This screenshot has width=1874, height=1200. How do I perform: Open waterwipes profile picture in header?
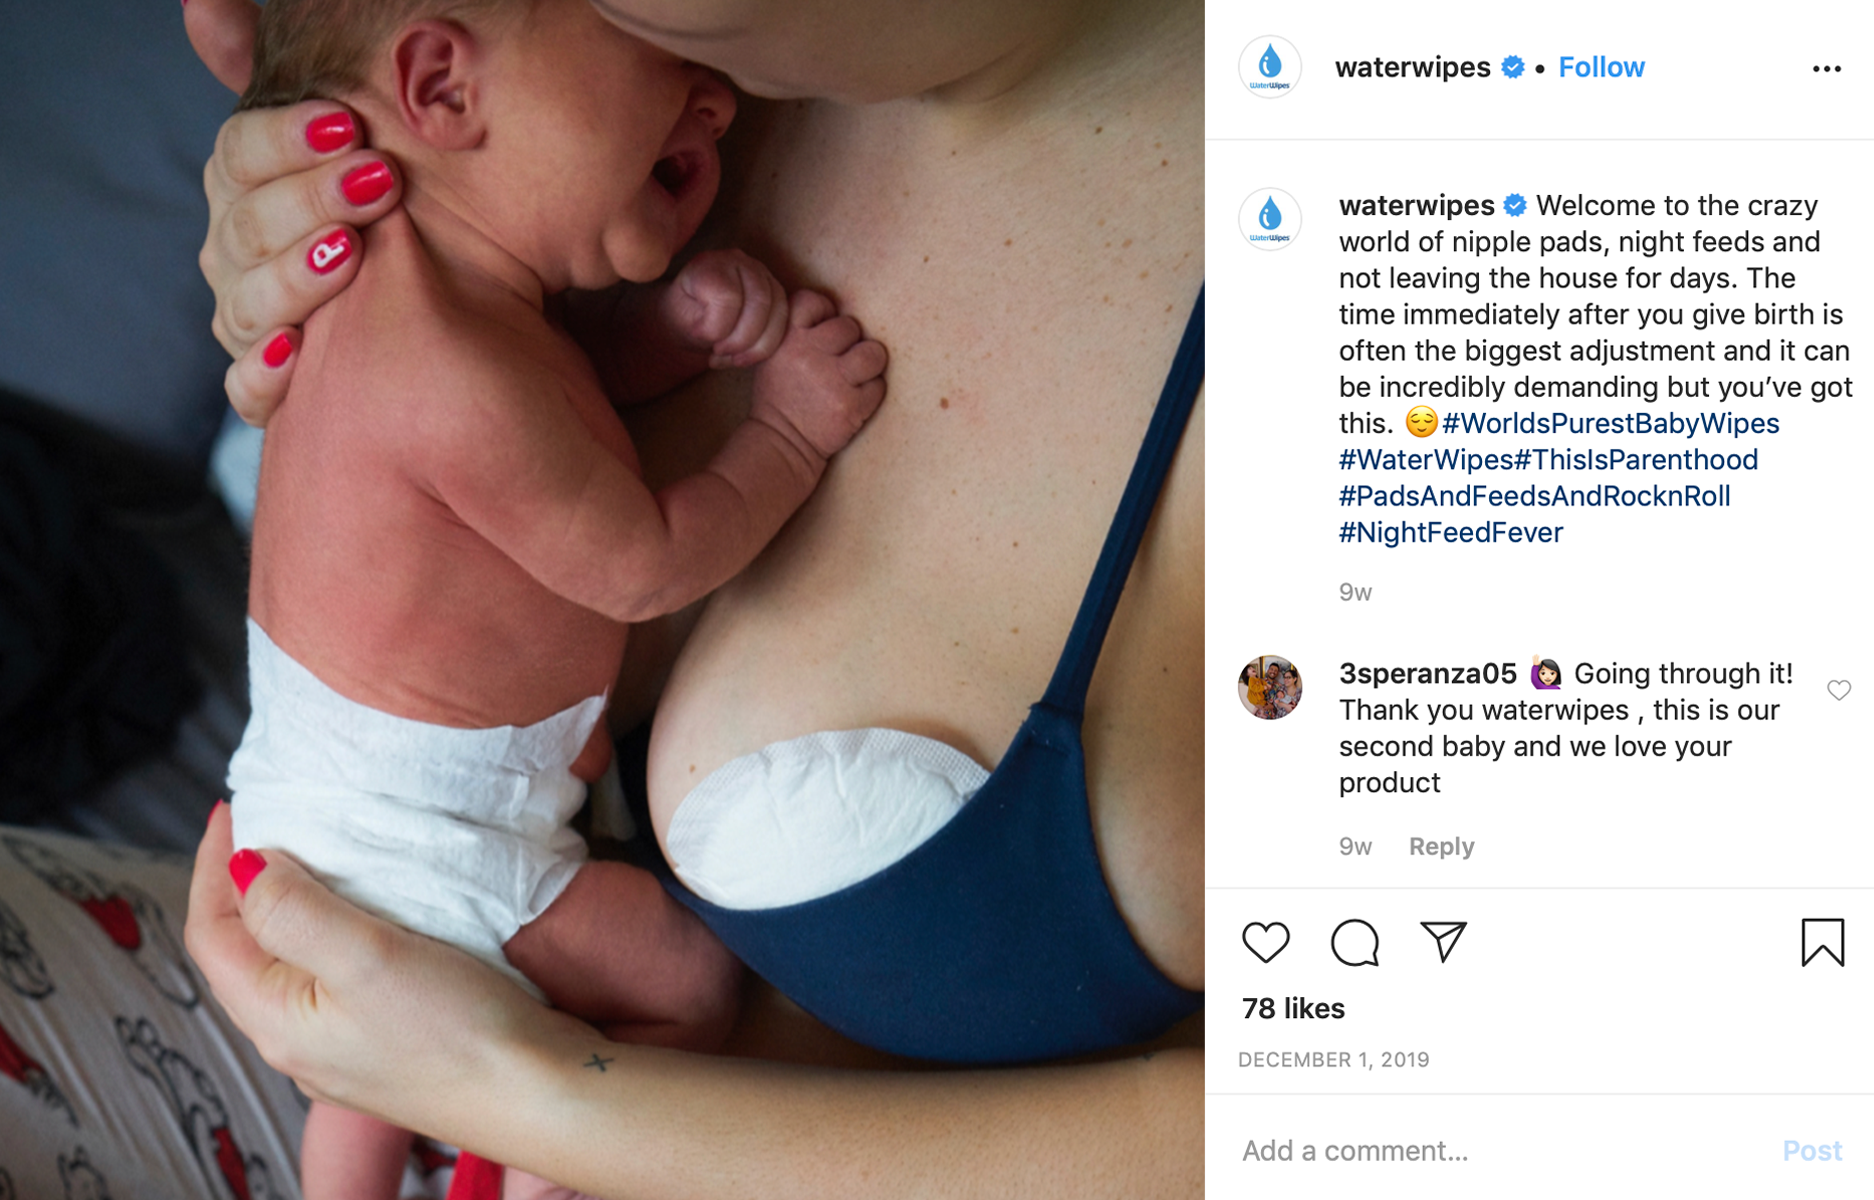[1270, 67]
